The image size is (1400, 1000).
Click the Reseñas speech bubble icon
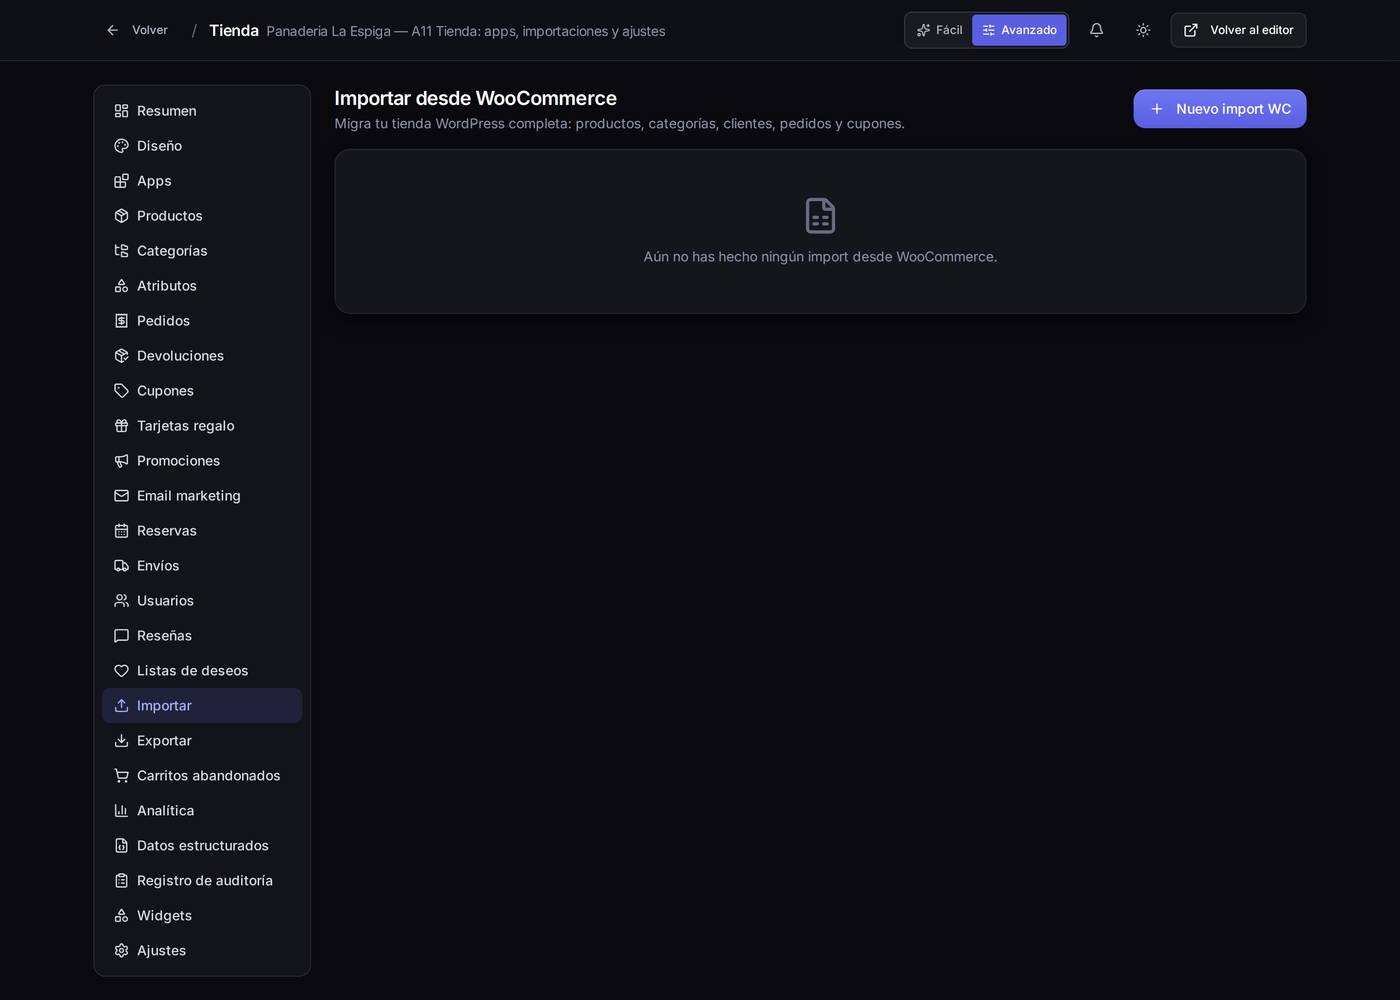click(x=121, y=636)
